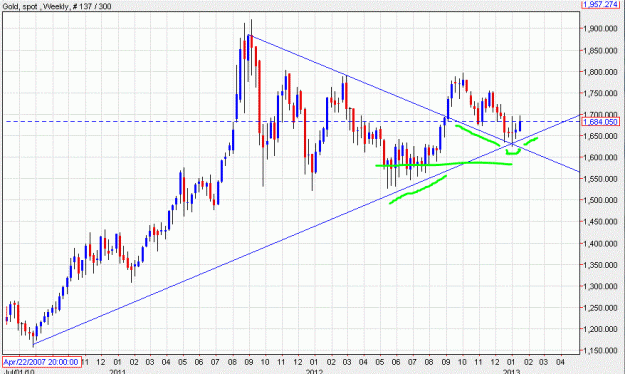Click the 1,450.000 price axis label
625x374 pixels.
pyautogui.click(x=601, y=222)
